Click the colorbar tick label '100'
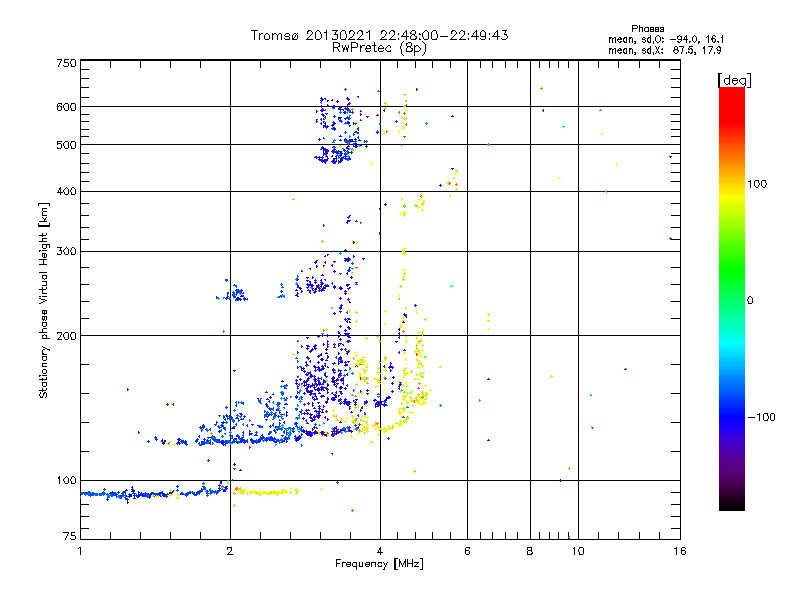Image resolution: width=800 pixels, height=600 pixels. pos(757,184)
